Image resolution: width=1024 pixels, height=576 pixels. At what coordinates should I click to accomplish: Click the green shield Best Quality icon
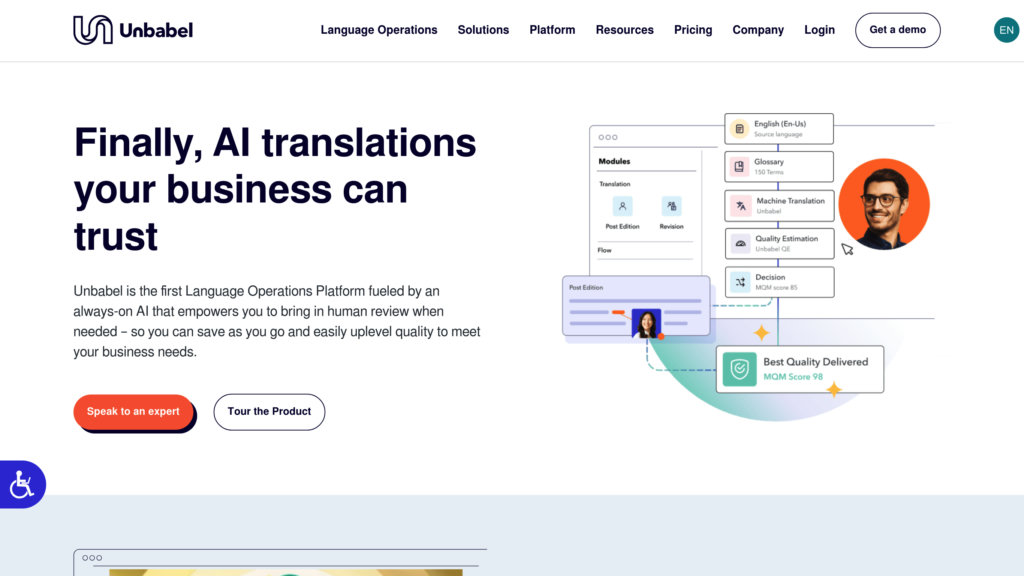point(739,369)
